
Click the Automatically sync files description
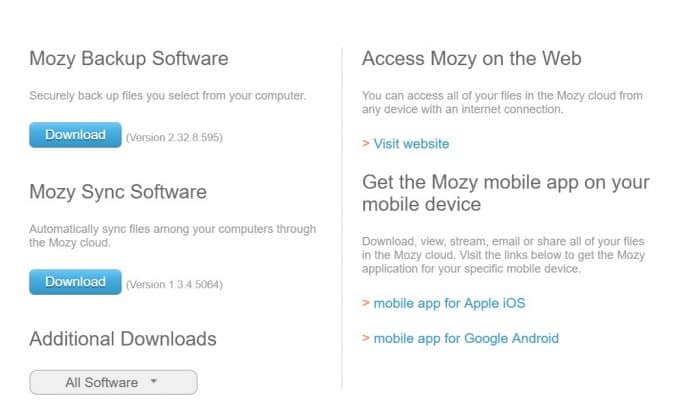pyautogui.click(x=173, y=235)
